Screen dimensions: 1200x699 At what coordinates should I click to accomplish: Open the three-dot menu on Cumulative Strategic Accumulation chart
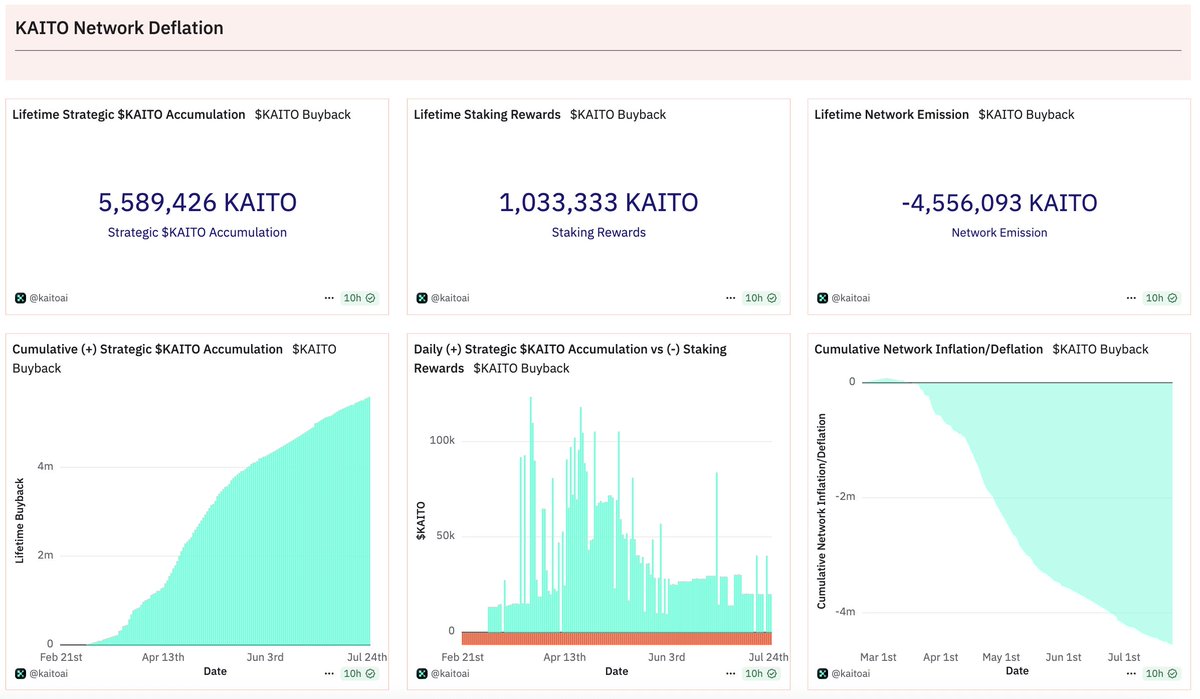(329, 674)
